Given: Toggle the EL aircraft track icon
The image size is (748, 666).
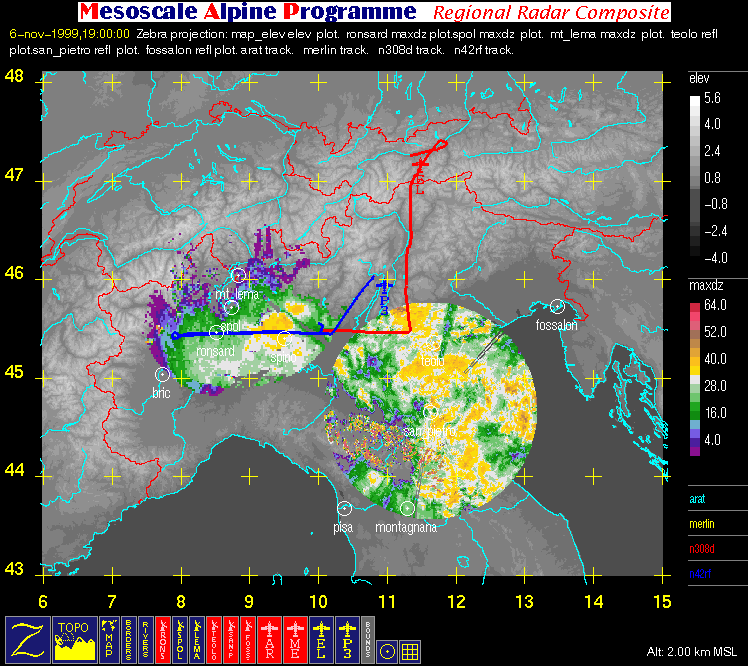Looking at the screenshot, I should [321, 639].
